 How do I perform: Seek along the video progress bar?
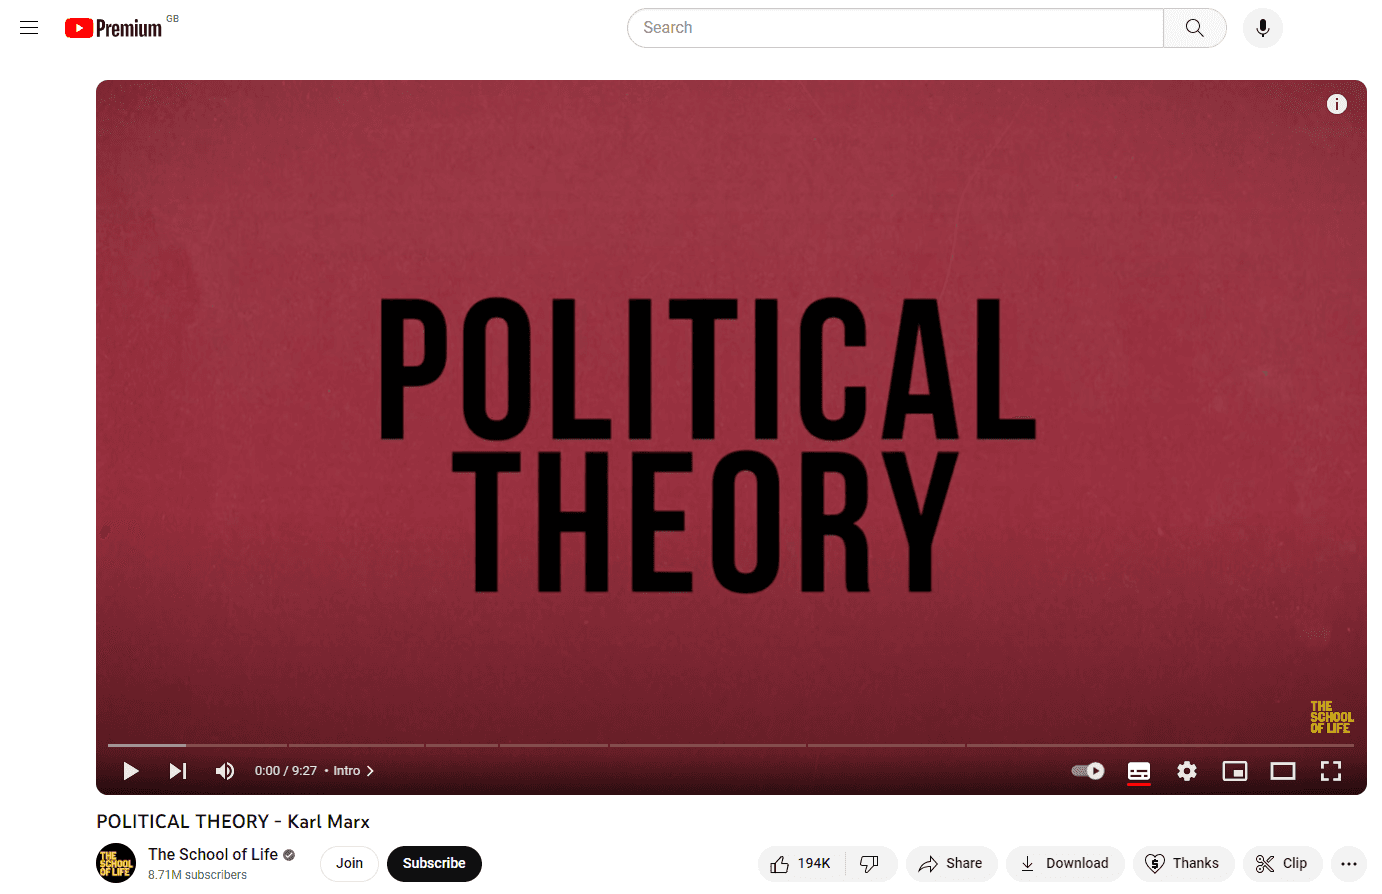(731, 745)
